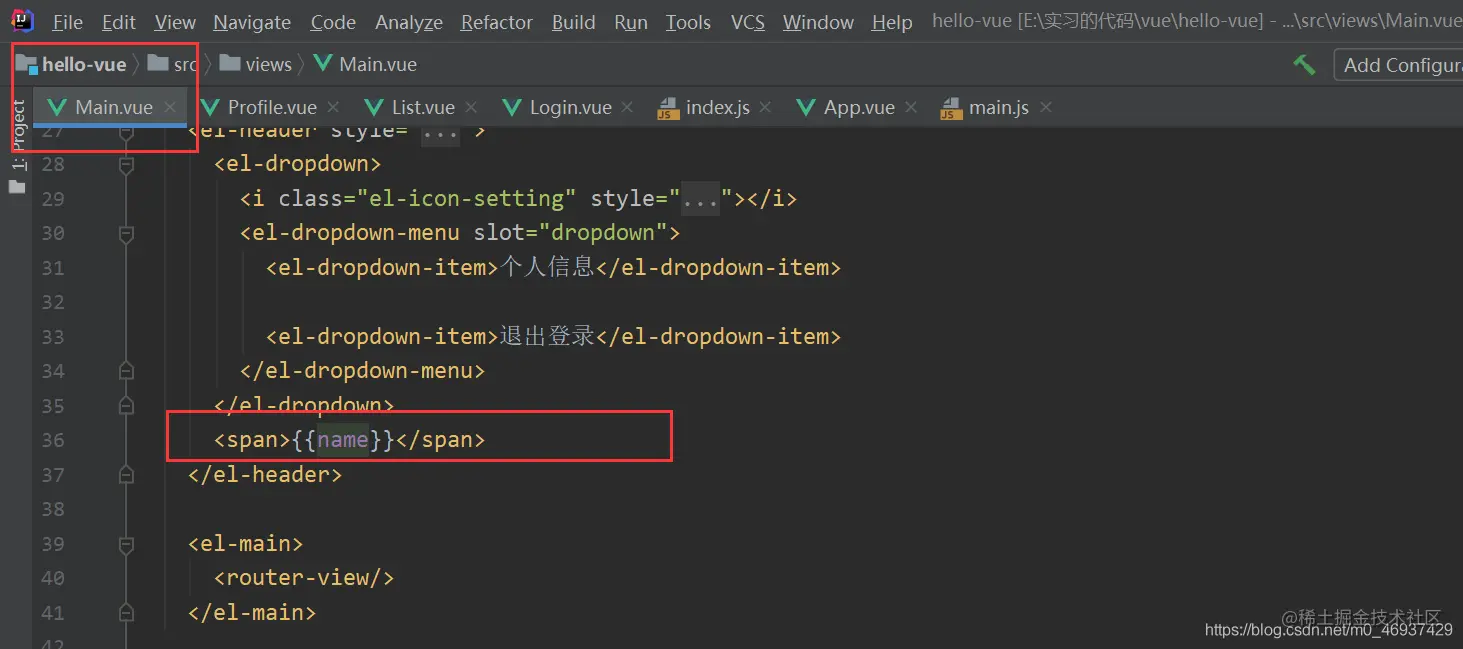Collapse el-dropdown-menu block at line 30
The image size is (1463, 649).
point(126,234)
